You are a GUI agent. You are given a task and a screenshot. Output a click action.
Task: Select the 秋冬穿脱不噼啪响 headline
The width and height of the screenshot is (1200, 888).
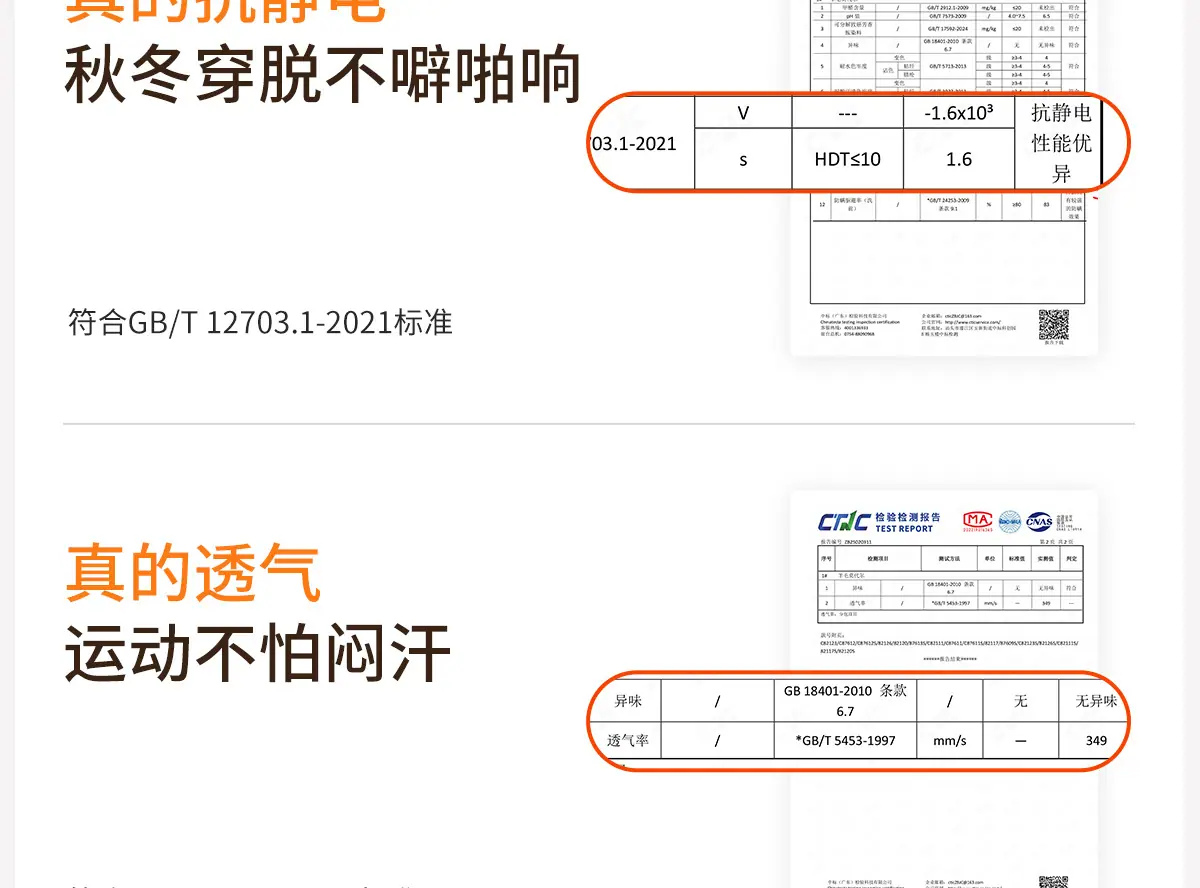coord(322,76)
